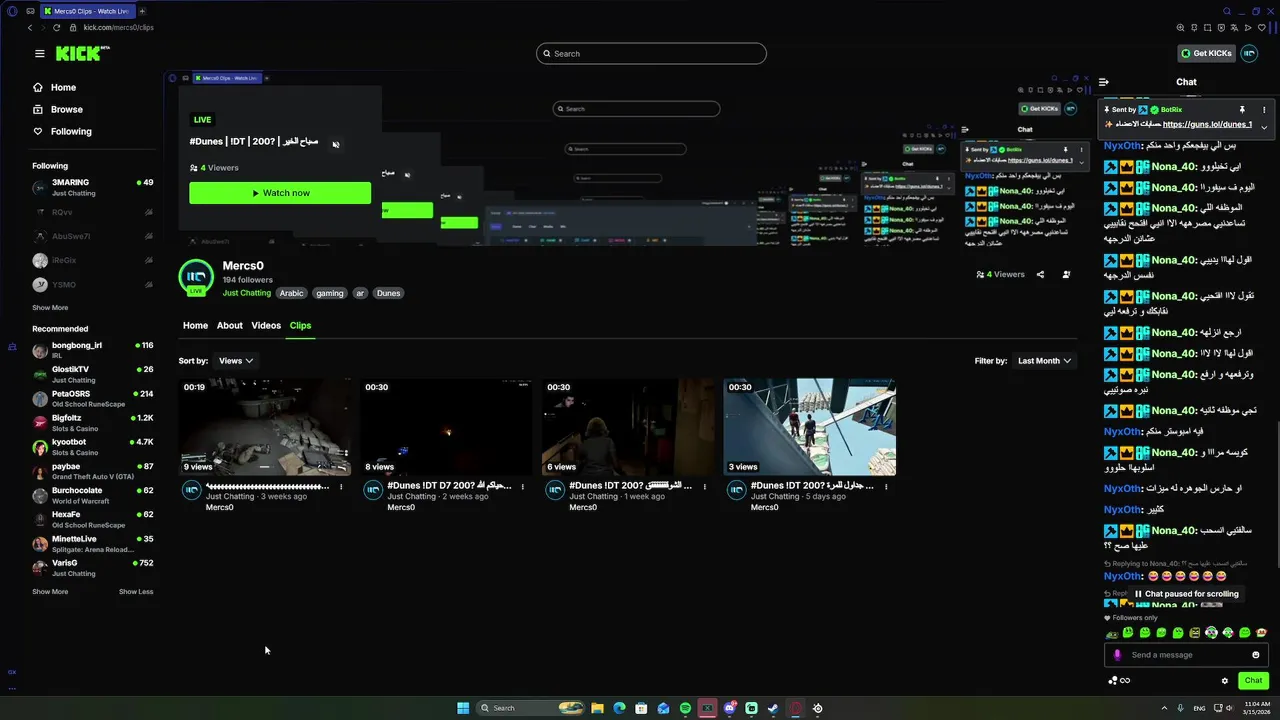This screenshot has width=1280, height=720.
Task: Expand the pinned message chevron
Action: coord(1264,127)
